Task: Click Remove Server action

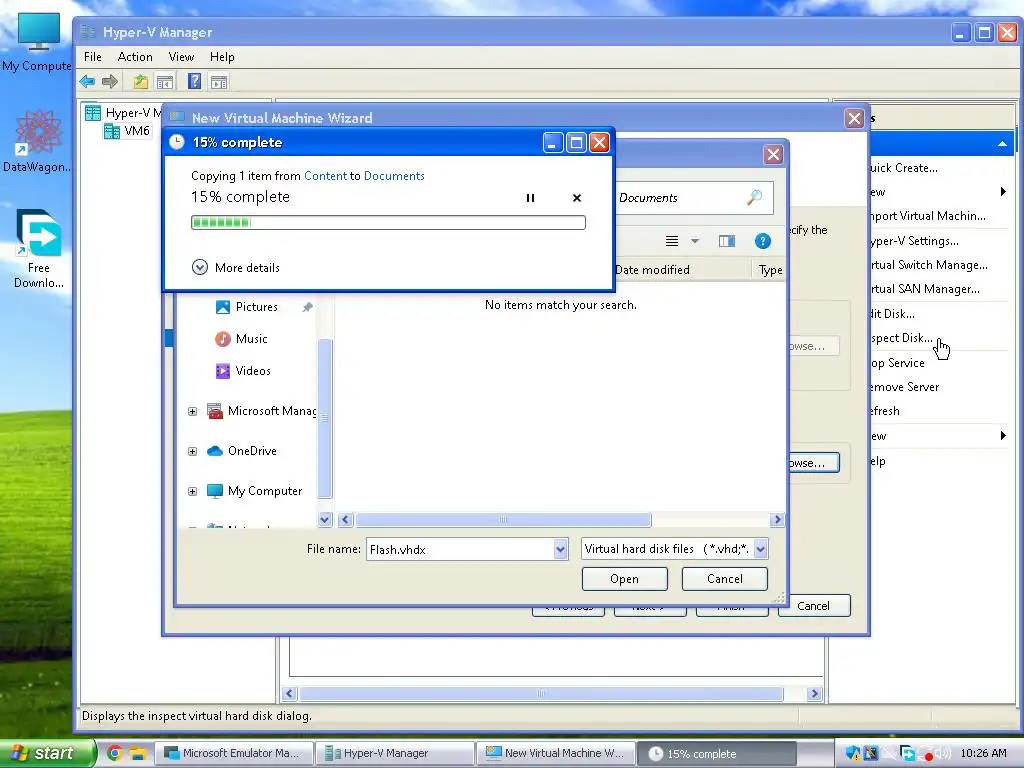Action: 904,387
